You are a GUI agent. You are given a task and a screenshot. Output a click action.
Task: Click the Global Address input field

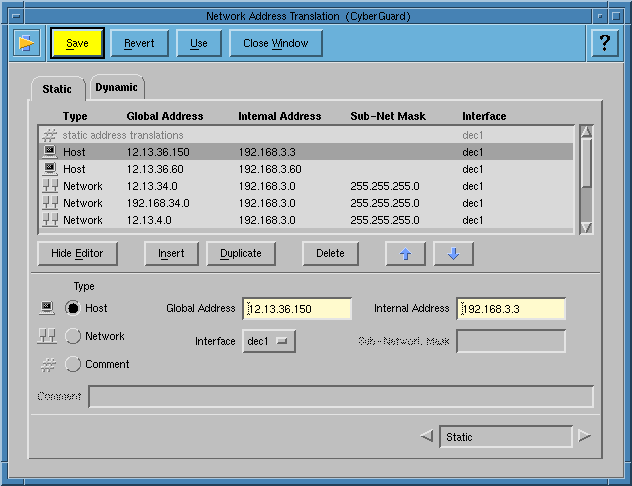(297, 309)
